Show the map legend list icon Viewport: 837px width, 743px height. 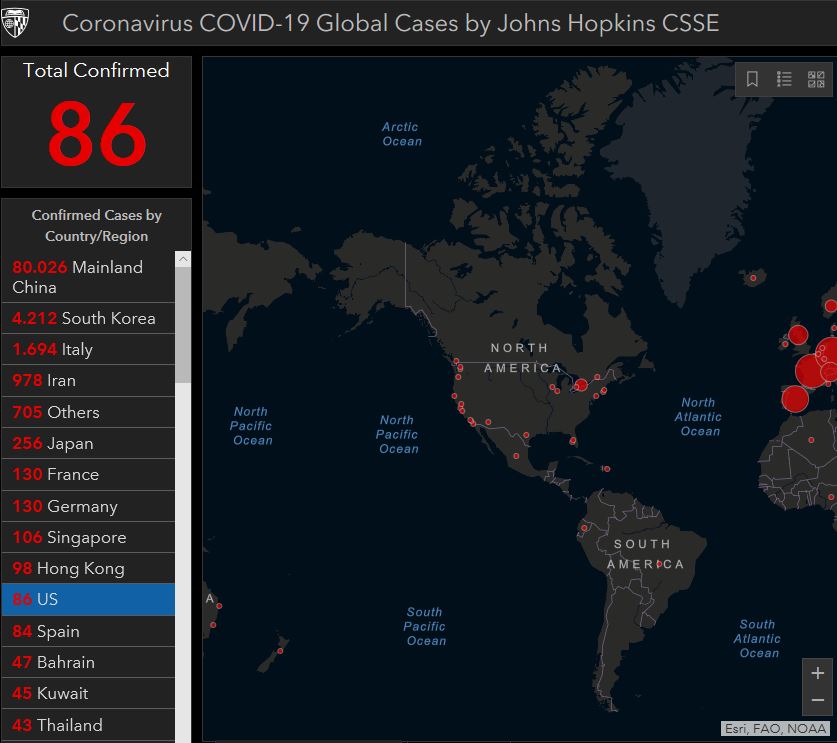(784, 79)
